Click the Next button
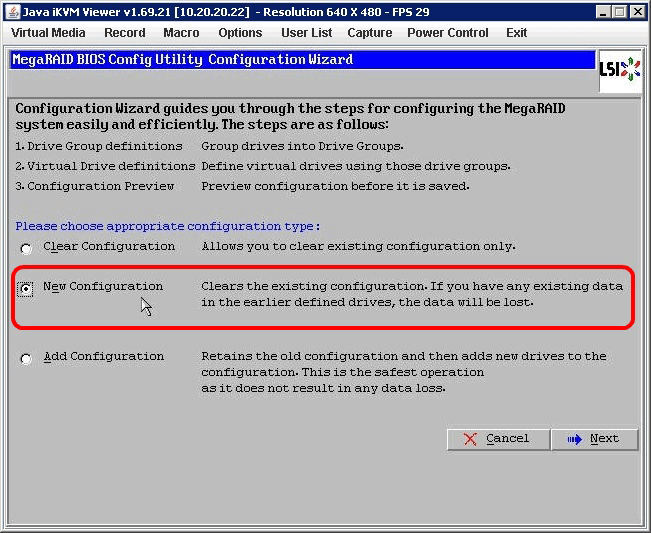651x533 pixels. [x=595, y=439]
